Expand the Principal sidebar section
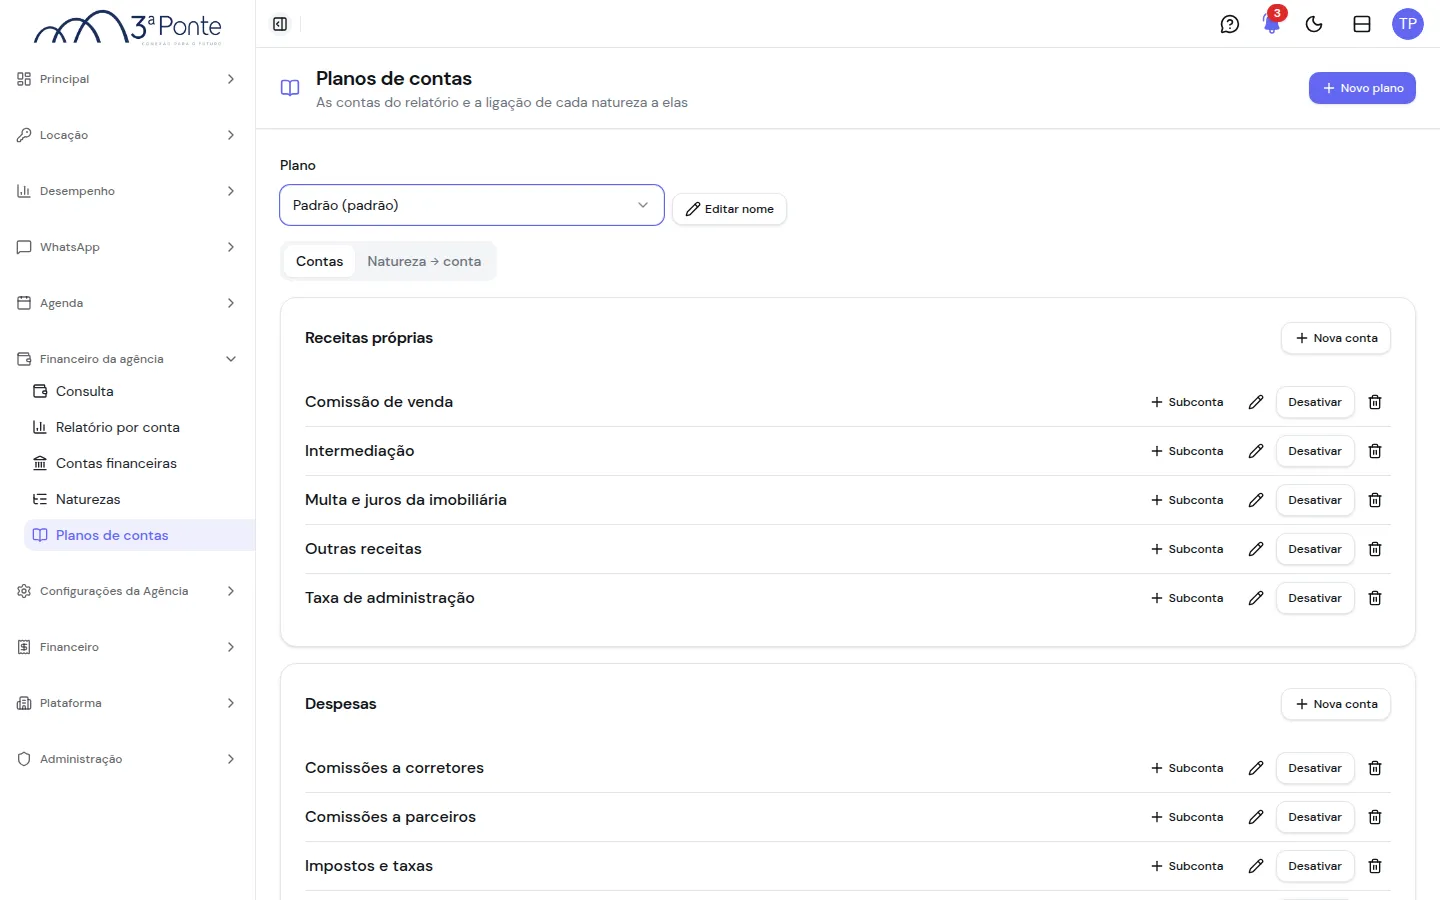 tap(127, 79)
